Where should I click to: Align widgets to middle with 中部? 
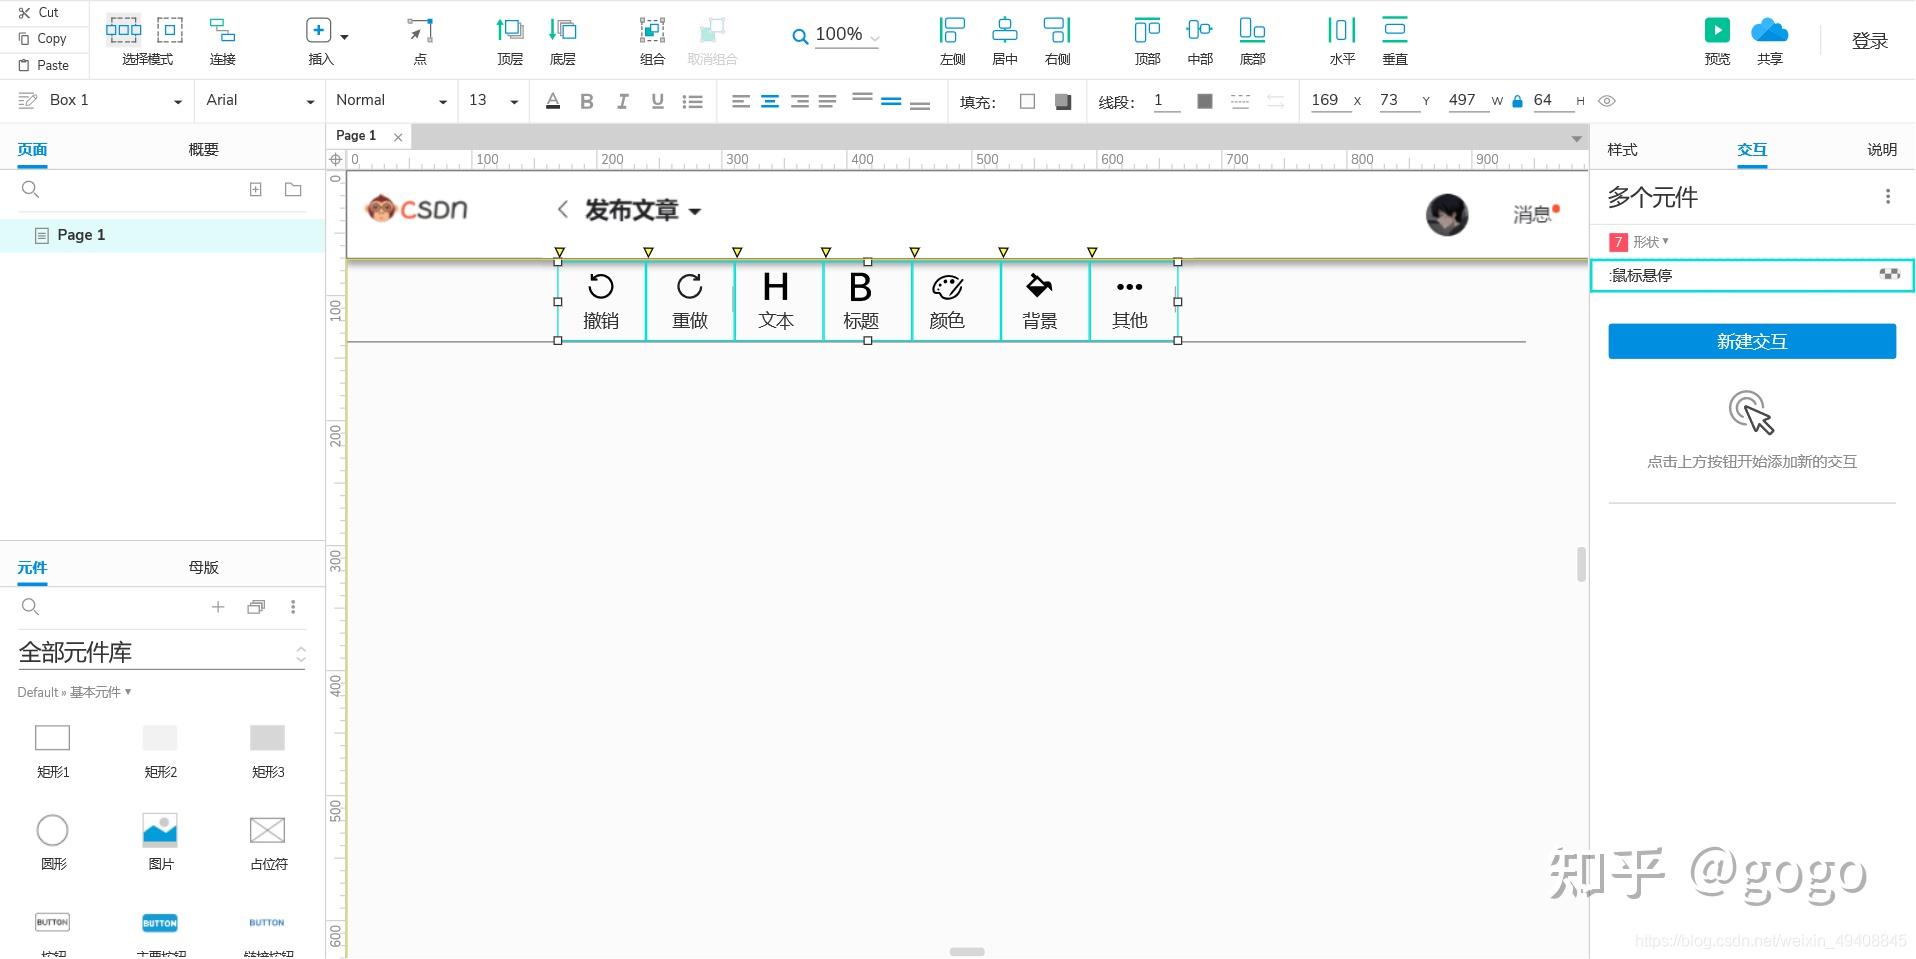[x=1200, y=41]
